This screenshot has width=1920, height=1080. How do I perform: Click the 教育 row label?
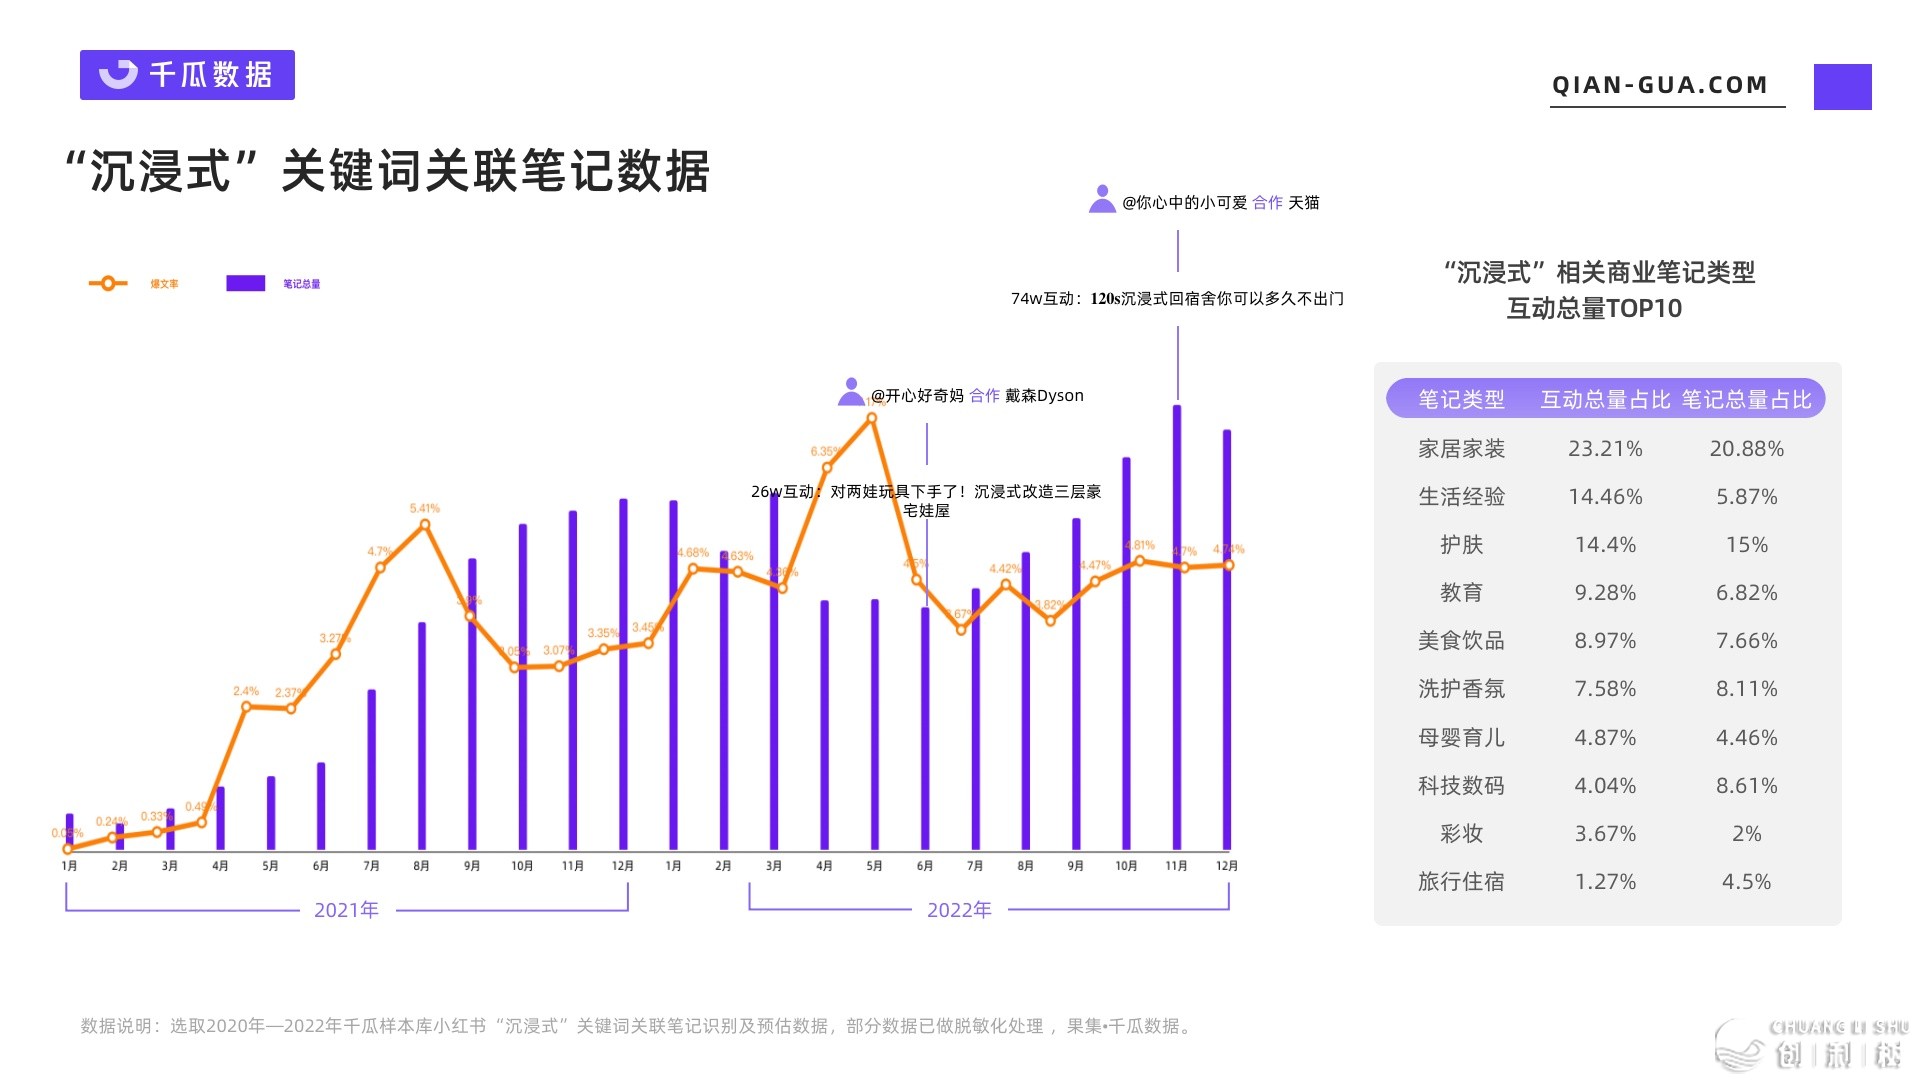pyautogui.click(x=1461, y=593)
